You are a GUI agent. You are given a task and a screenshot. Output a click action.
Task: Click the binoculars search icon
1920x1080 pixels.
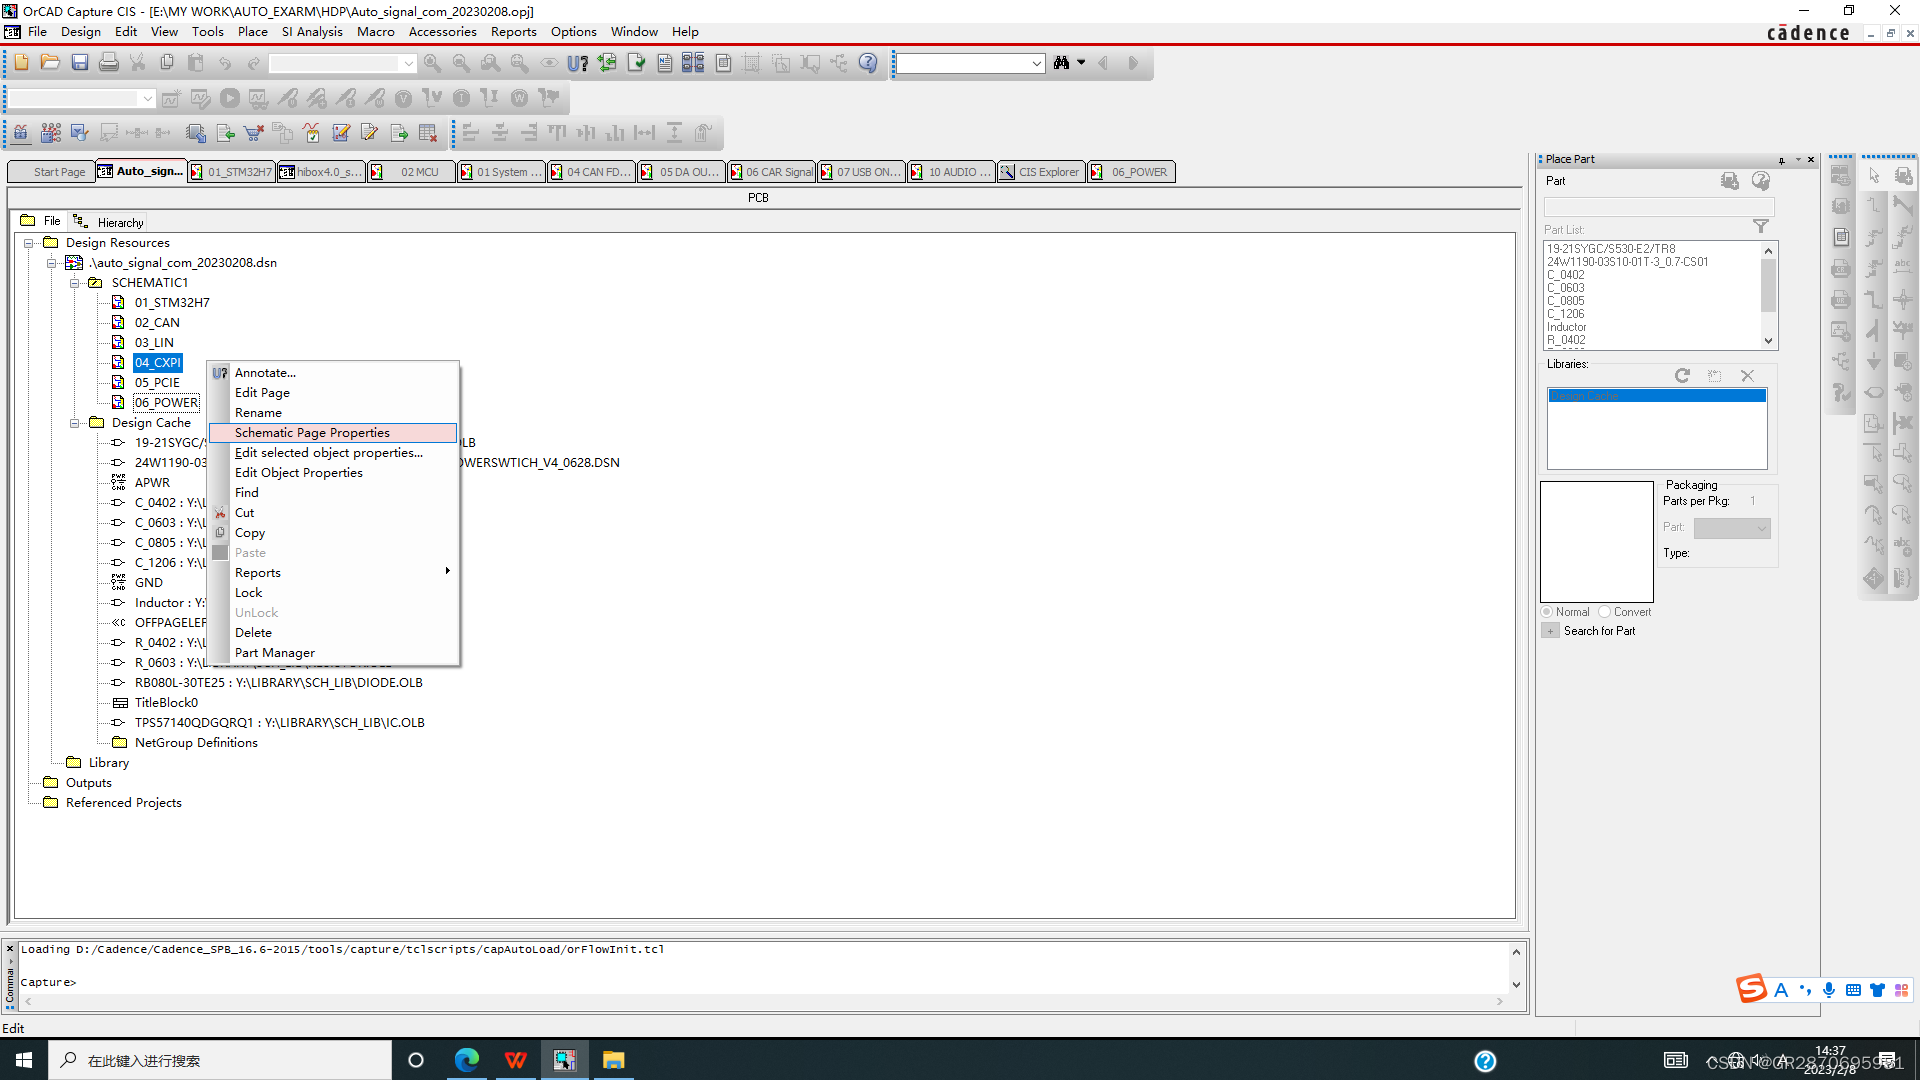point(1061,63)
